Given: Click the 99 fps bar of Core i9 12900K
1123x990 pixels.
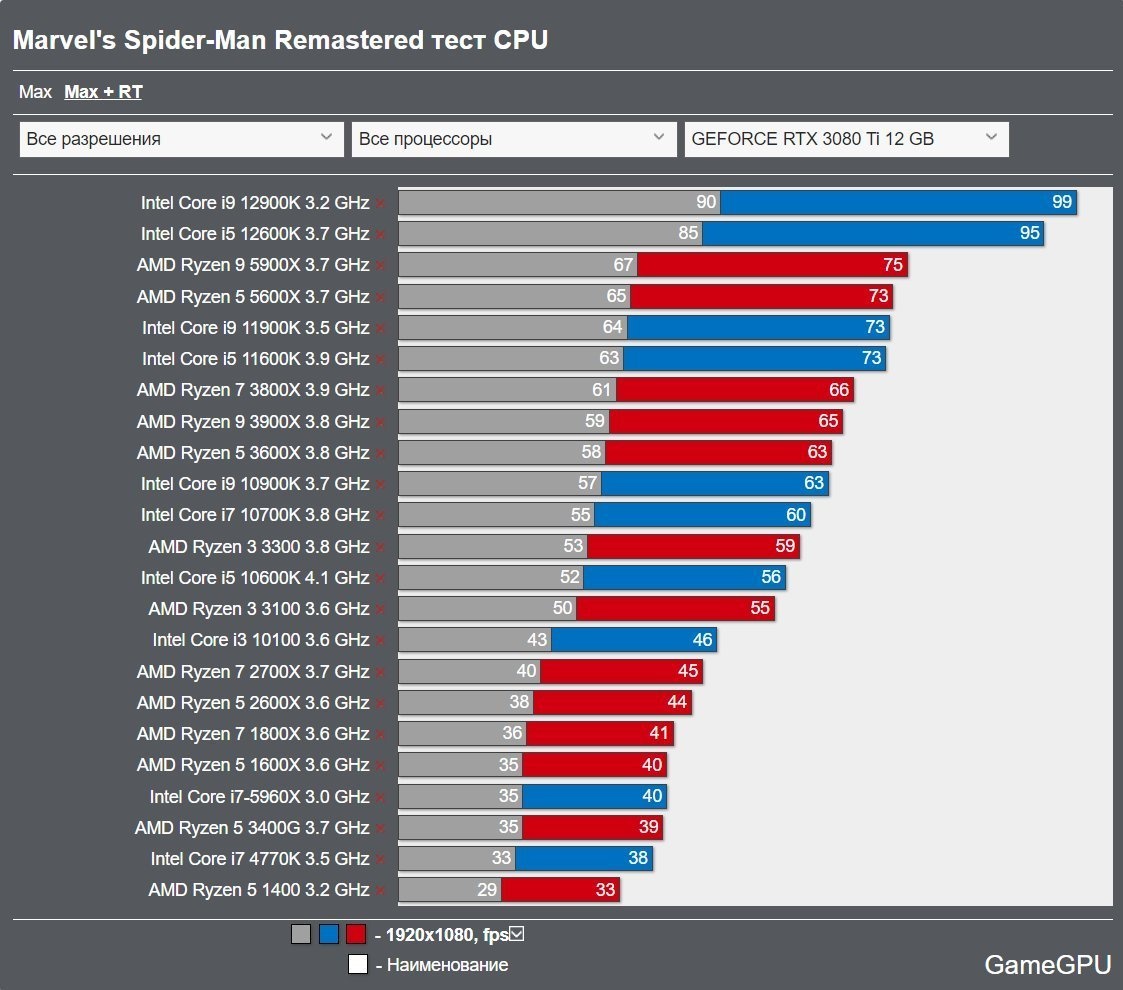Looking at the screenshot, I should [900, 202].
